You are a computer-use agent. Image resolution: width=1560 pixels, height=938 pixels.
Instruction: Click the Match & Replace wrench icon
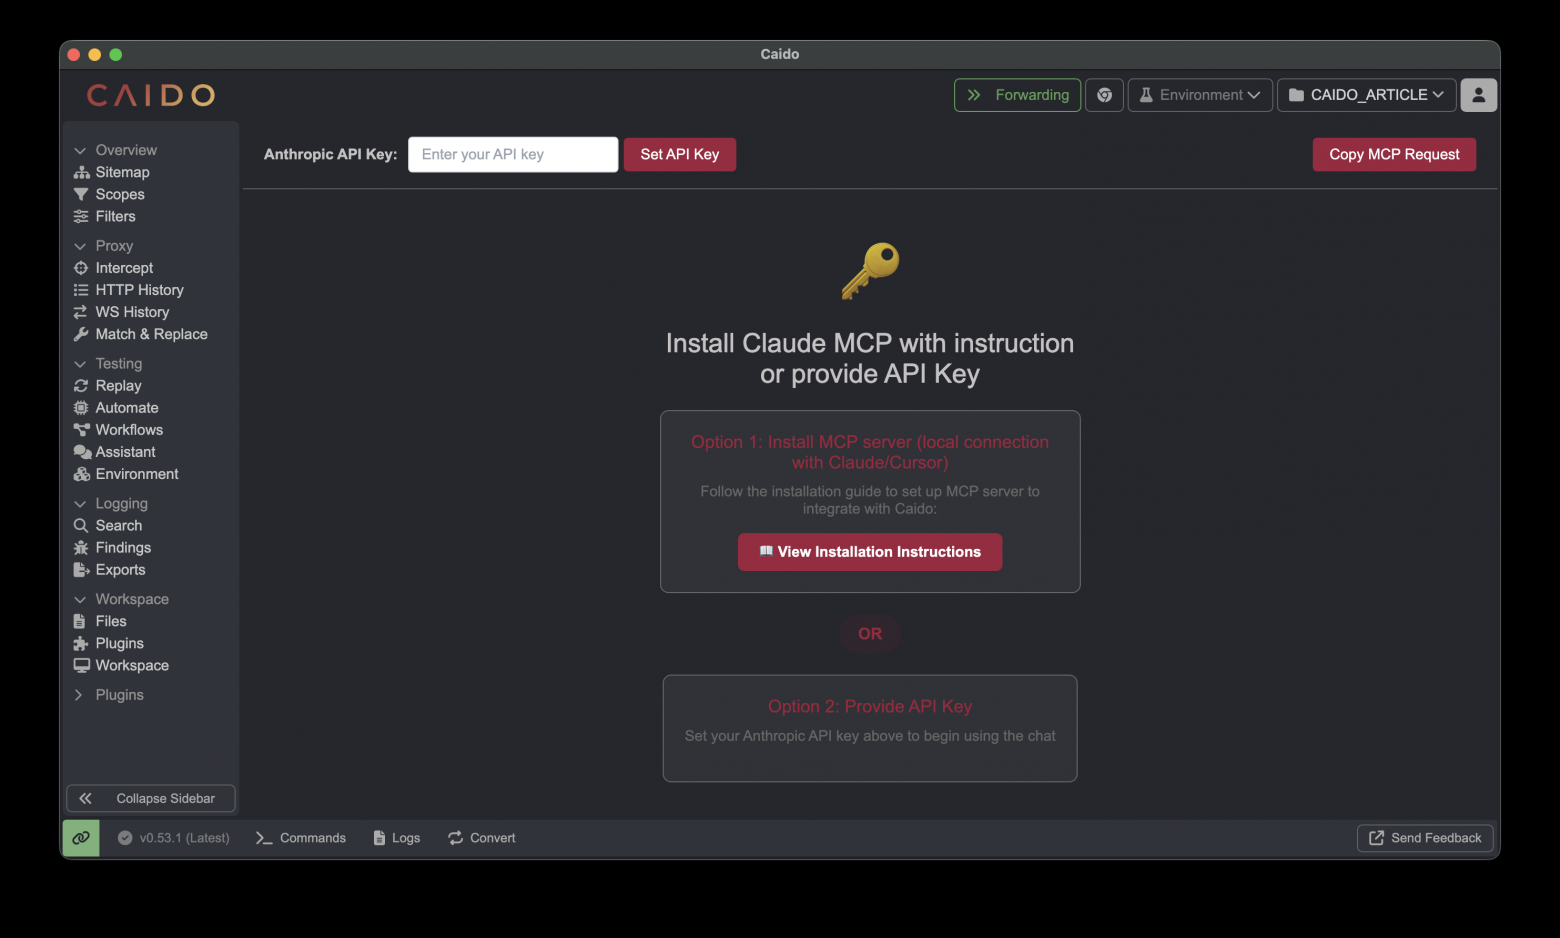point(81,334)
